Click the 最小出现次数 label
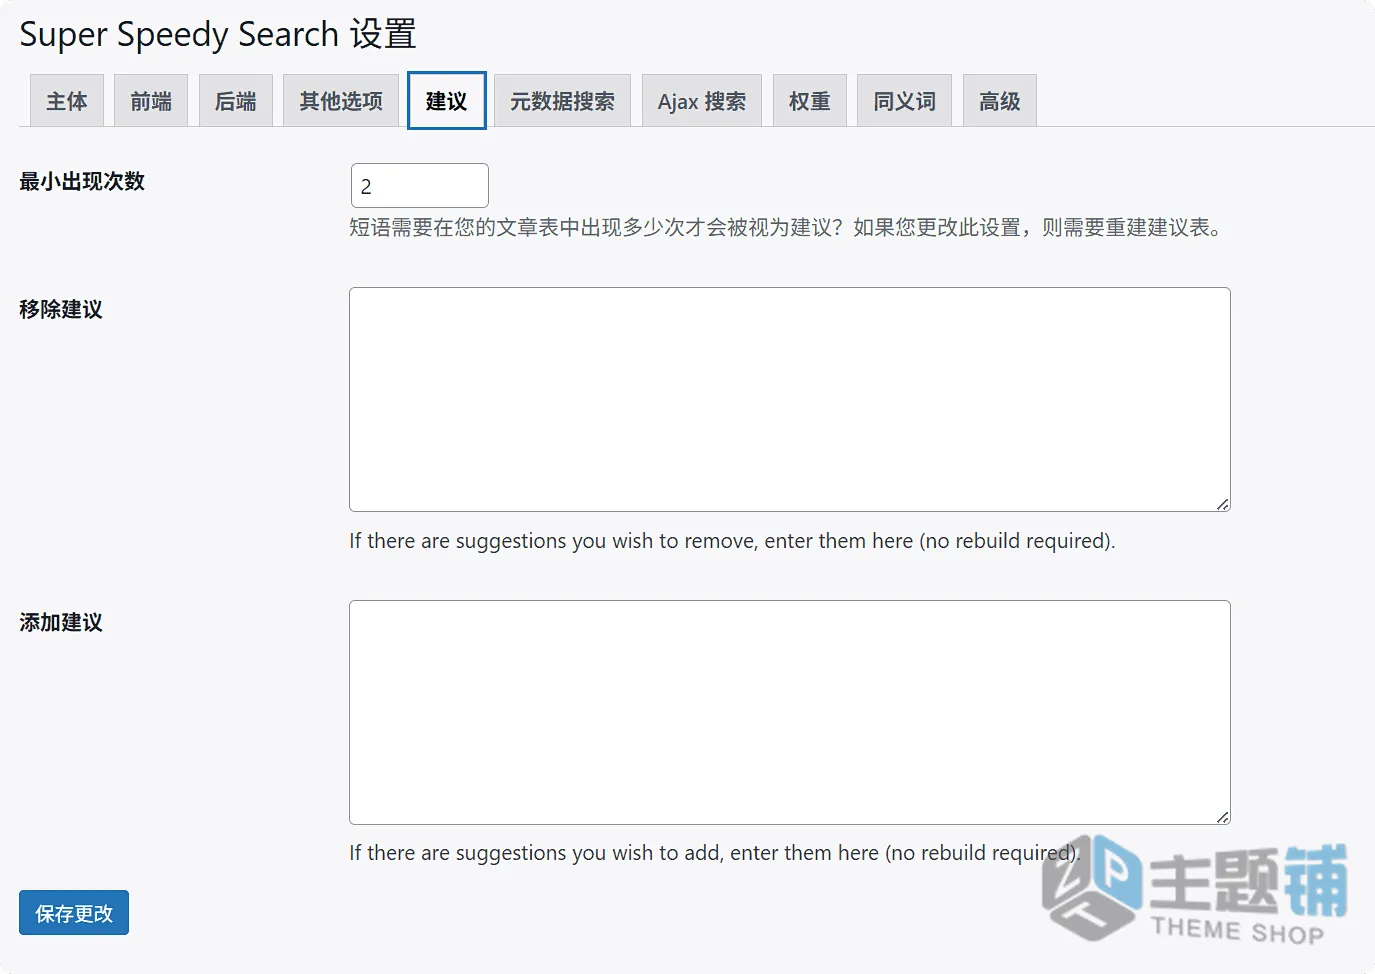 click(82, 182)
